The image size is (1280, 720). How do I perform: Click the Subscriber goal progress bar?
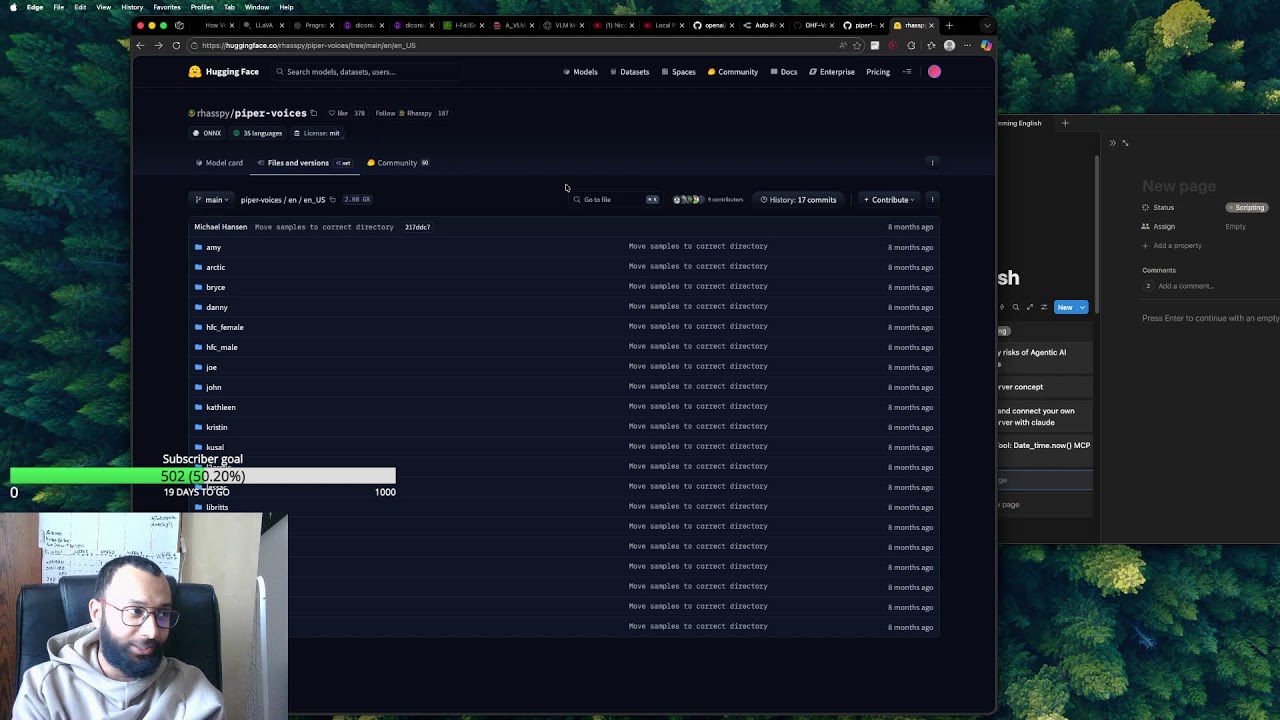coord(203,476)
